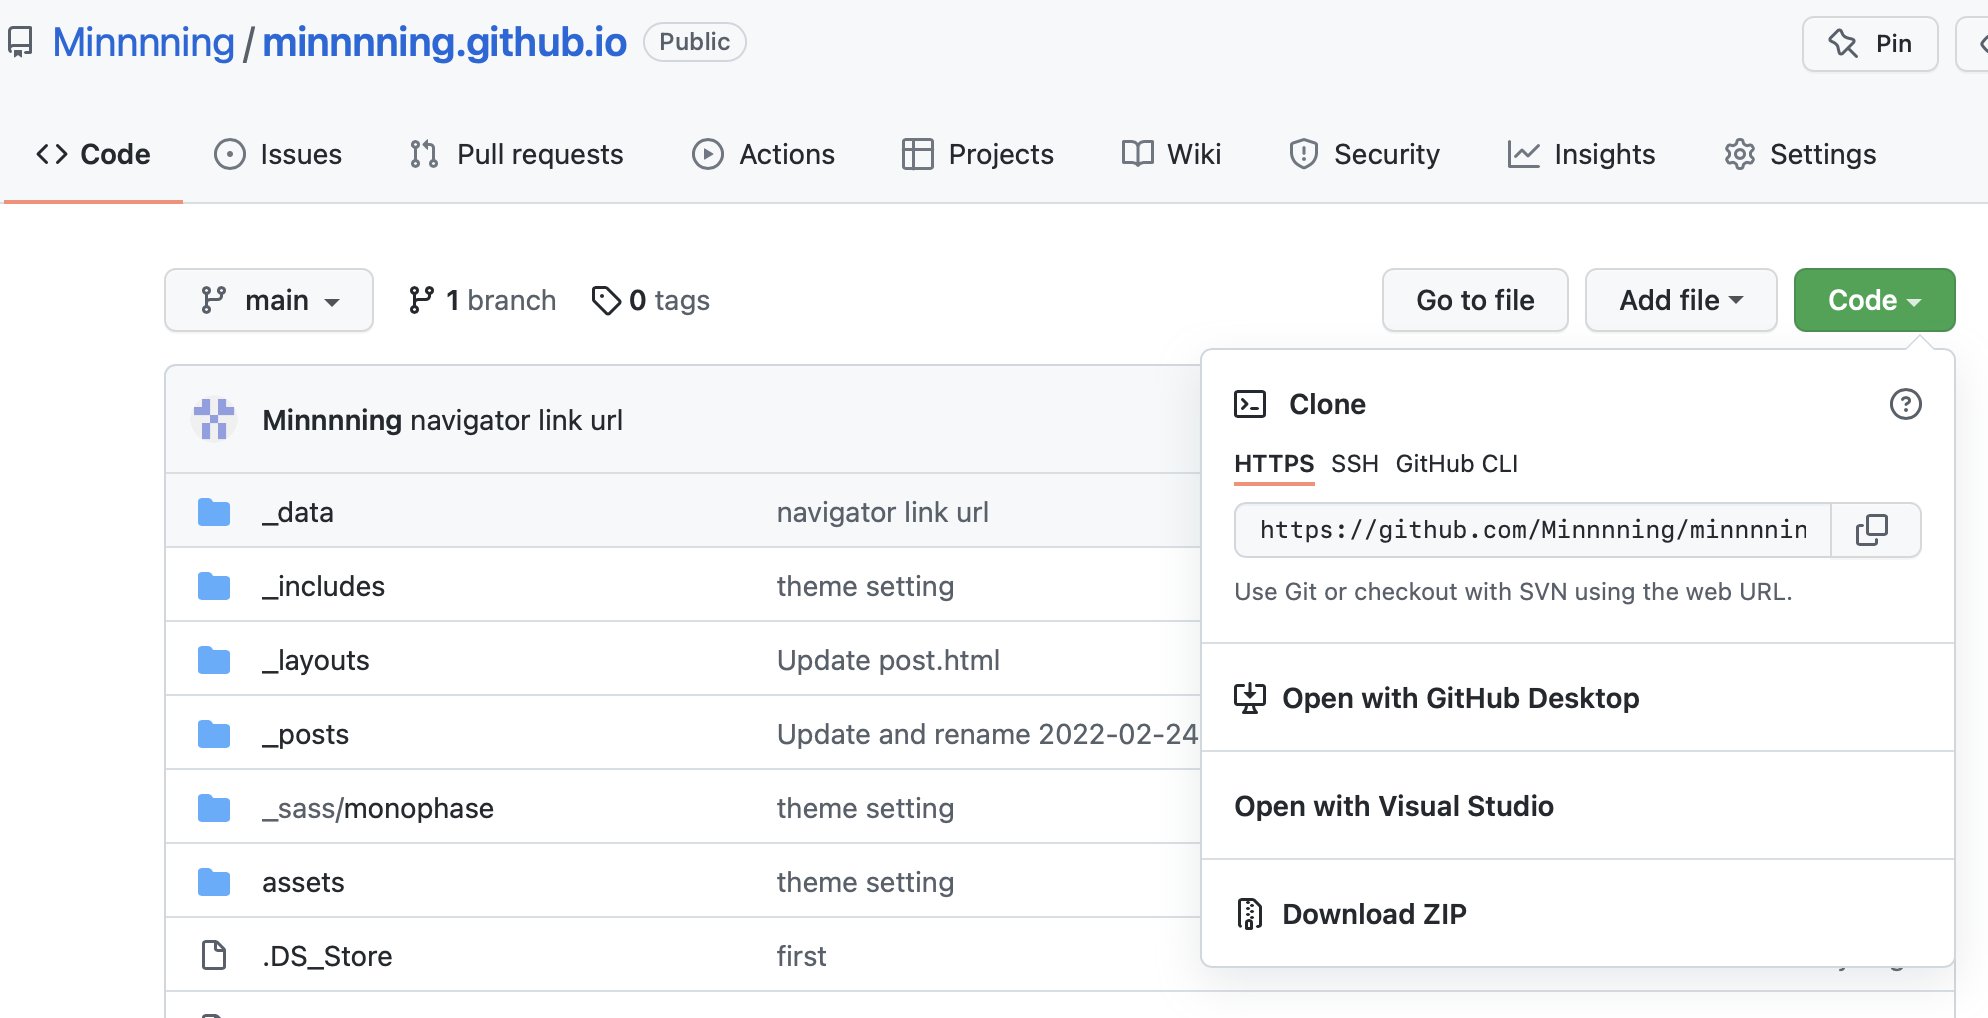Click the GitHub Desktop download icon
This screenshot has width=1988, height=1018.
coord(1250,698)
